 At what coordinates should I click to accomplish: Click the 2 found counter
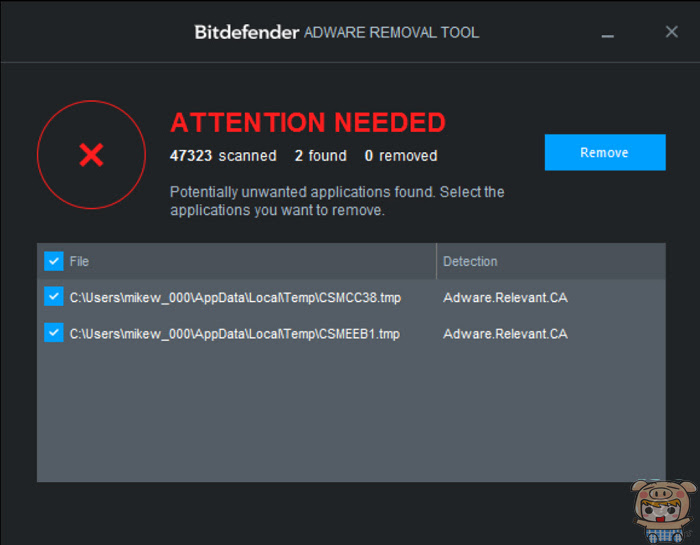320,155
